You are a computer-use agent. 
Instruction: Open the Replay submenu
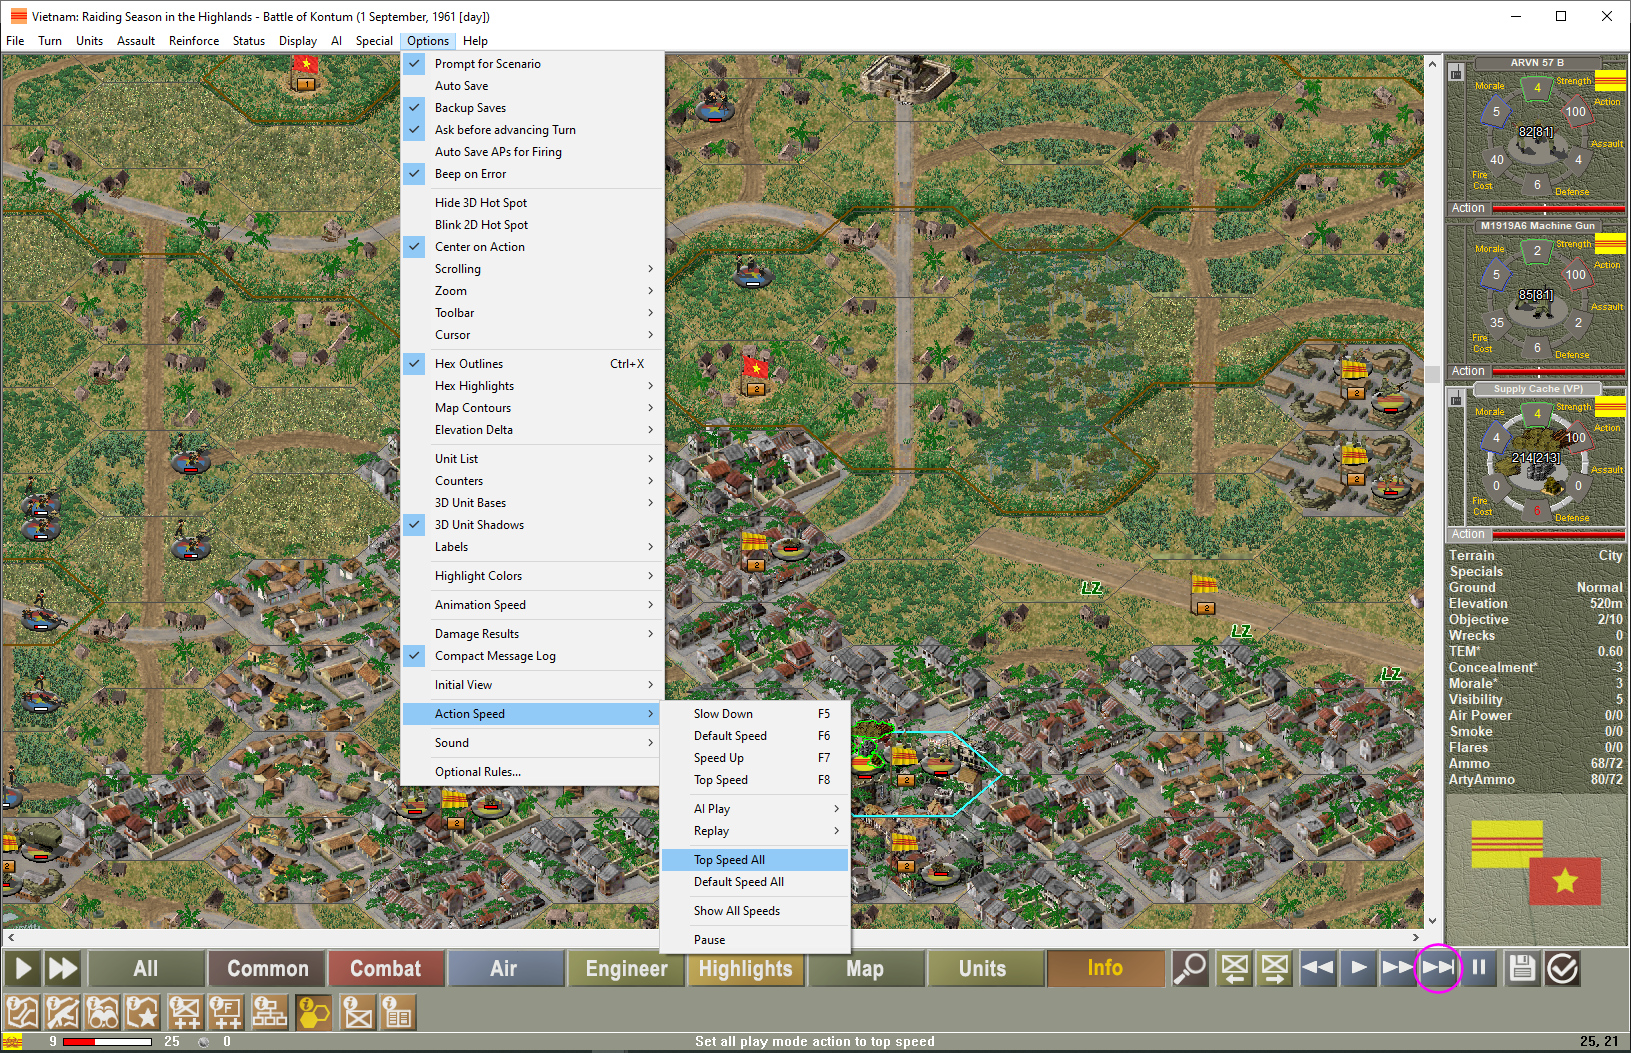click(755, 831)
